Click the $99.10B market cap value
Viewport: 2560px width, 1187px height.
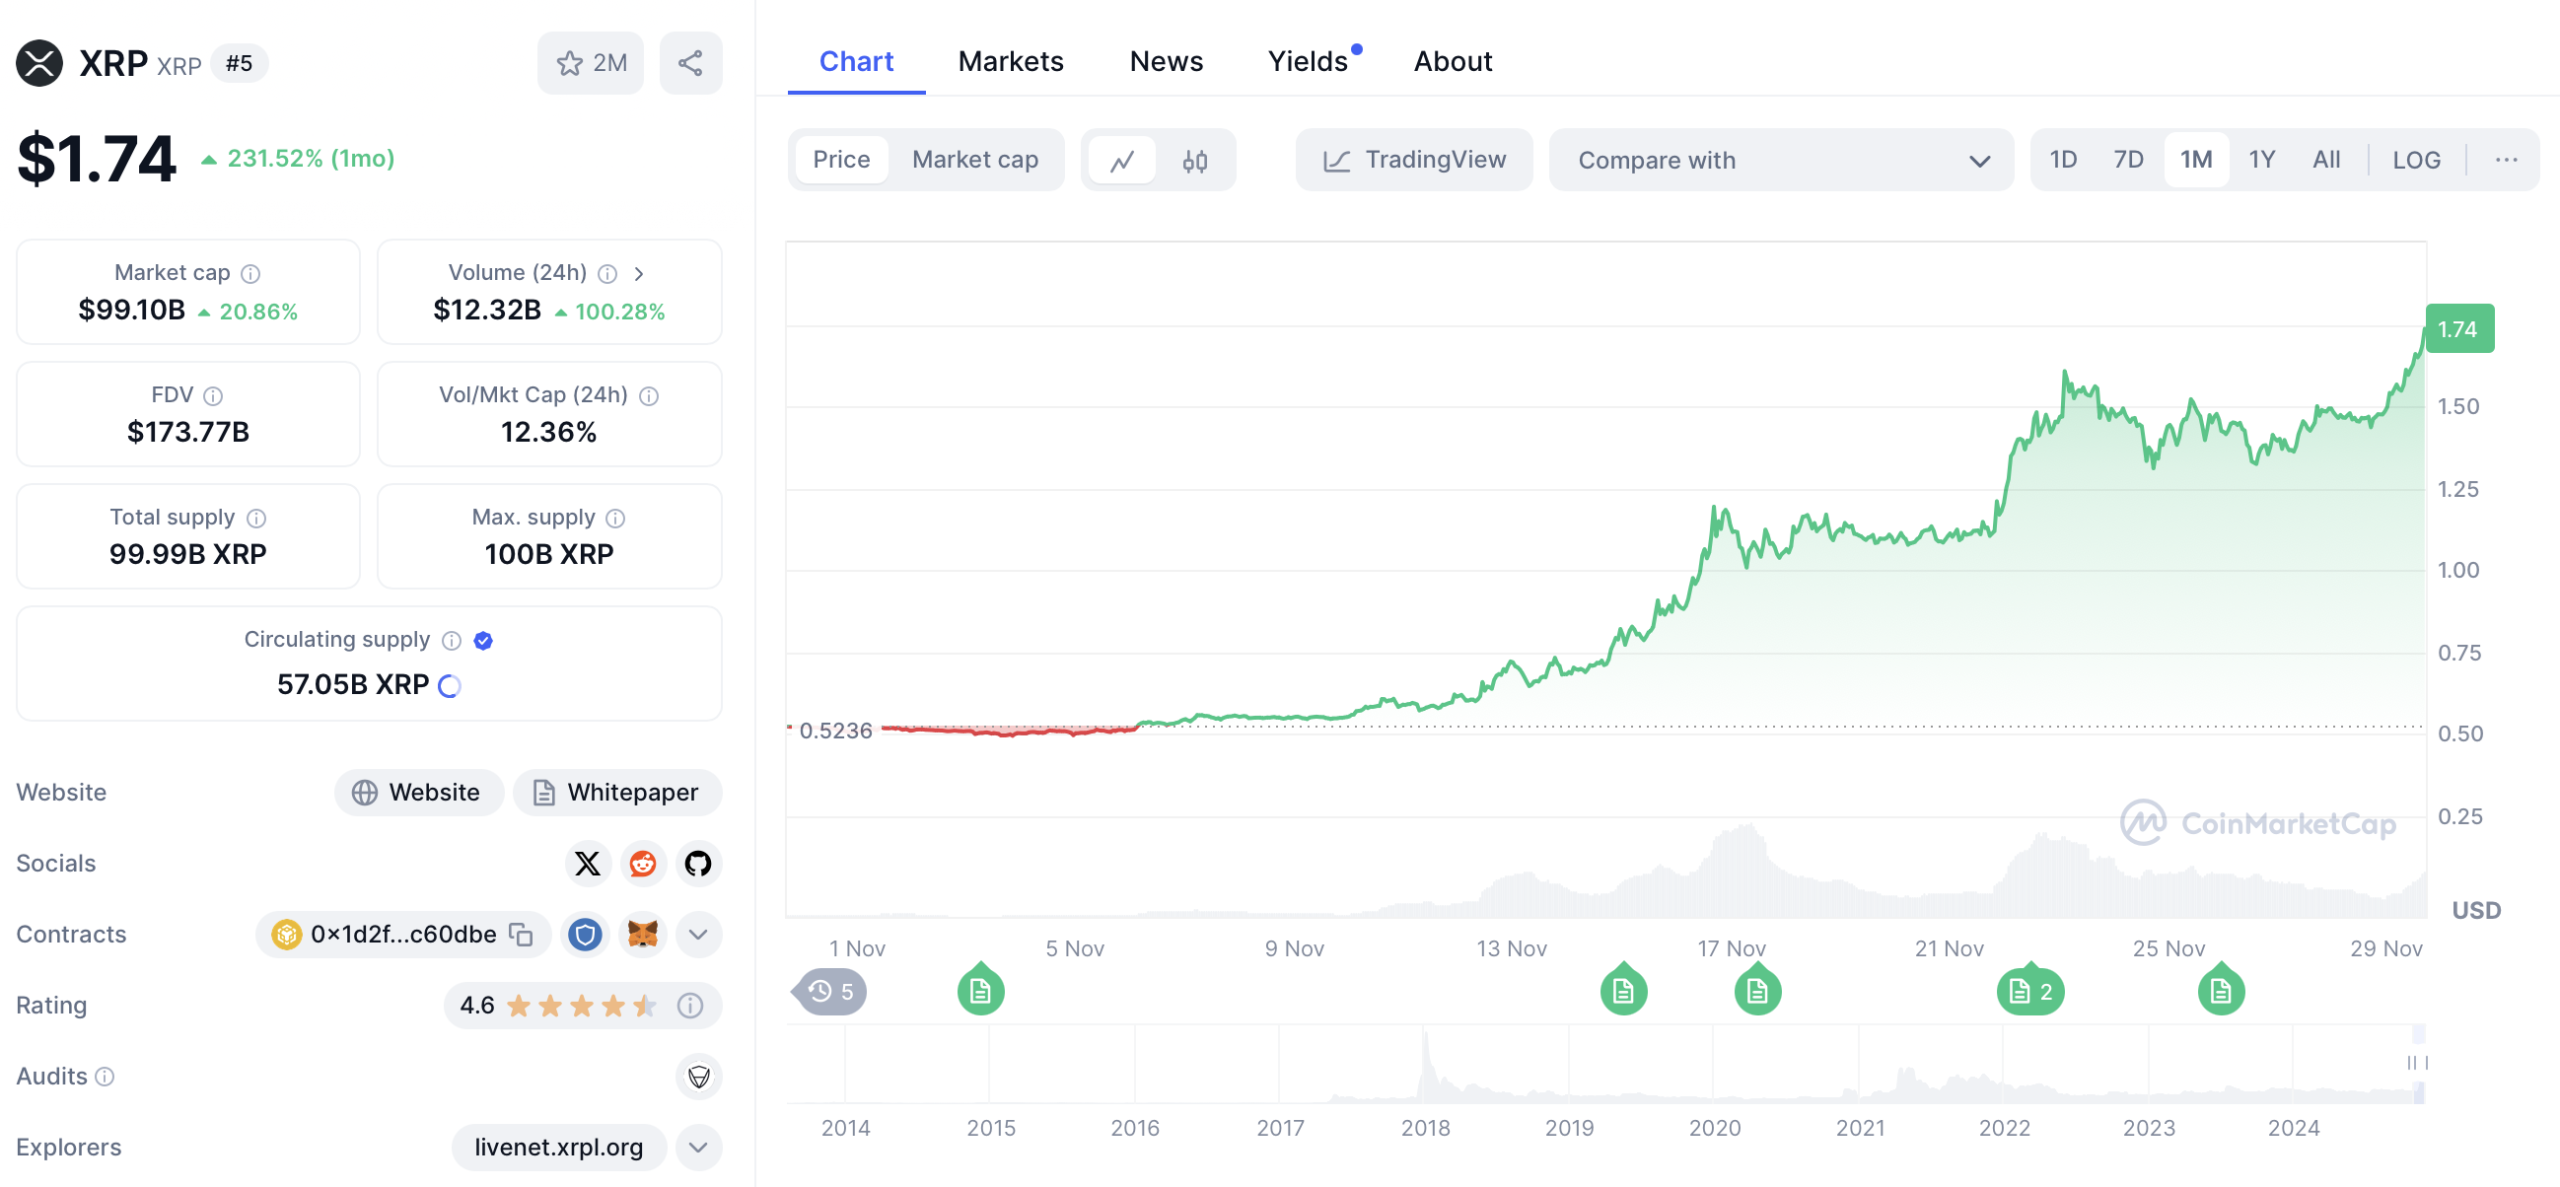pyautogui.click(x=132, y=310)
